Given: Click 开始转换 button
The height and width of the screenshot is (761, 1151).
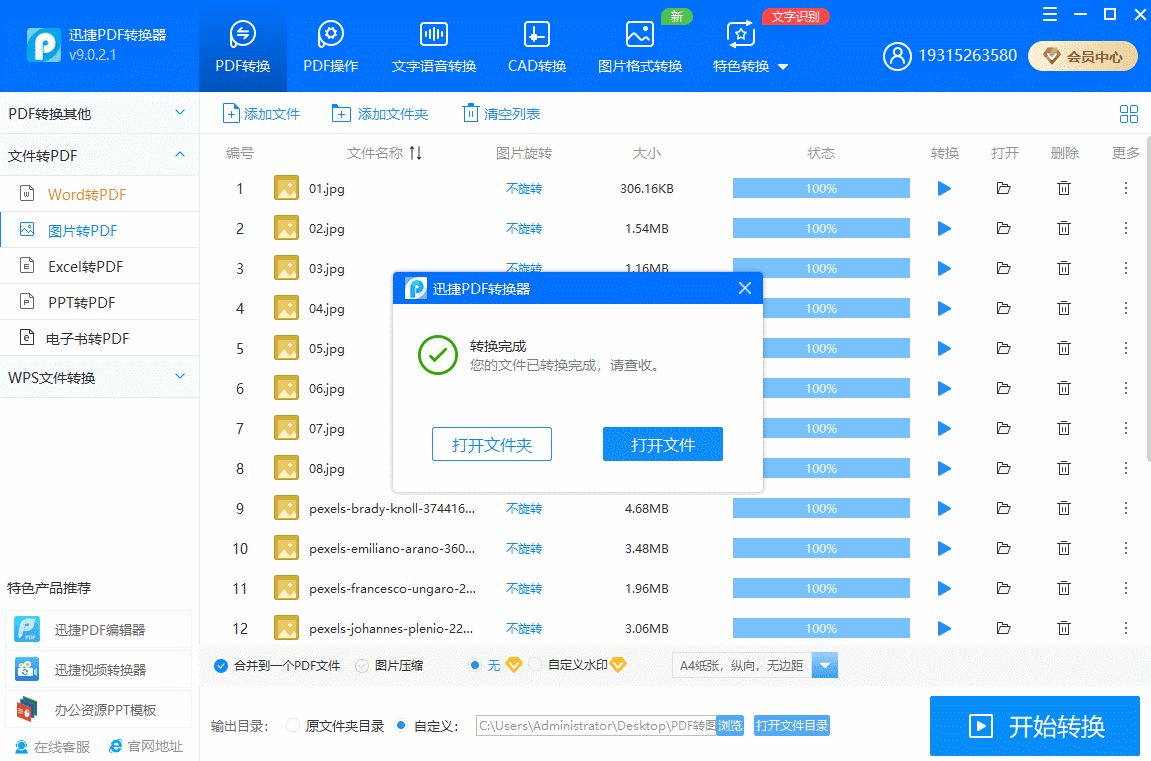Looking at the screenshot, I should pyautogui.click(x=1035, y=726).
